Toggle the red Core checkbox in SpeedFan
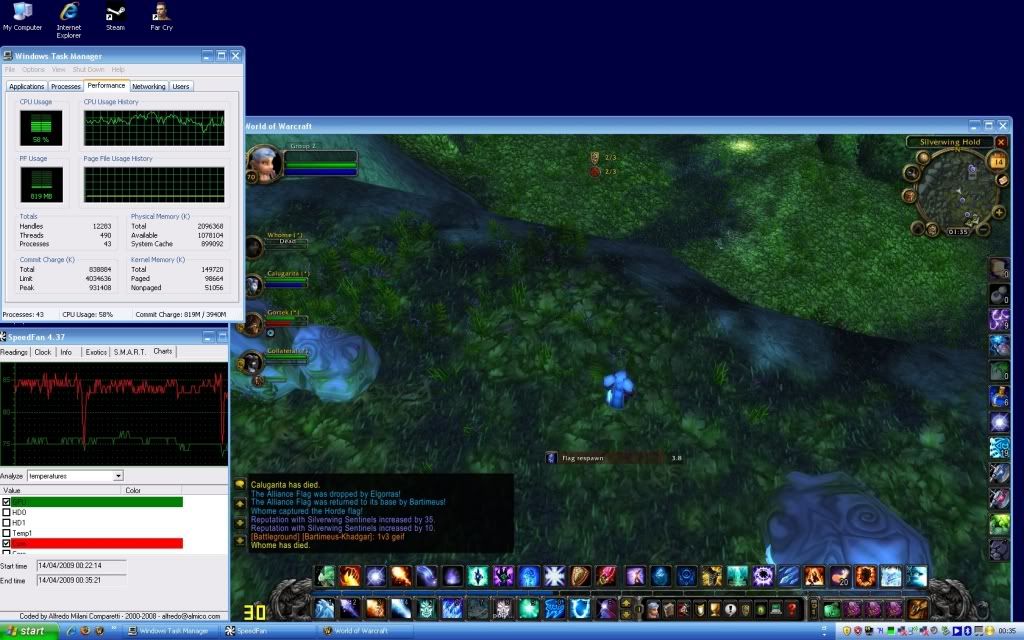Screen dimensions: 1024x640 pyautogui.click(x=7, y=543)
